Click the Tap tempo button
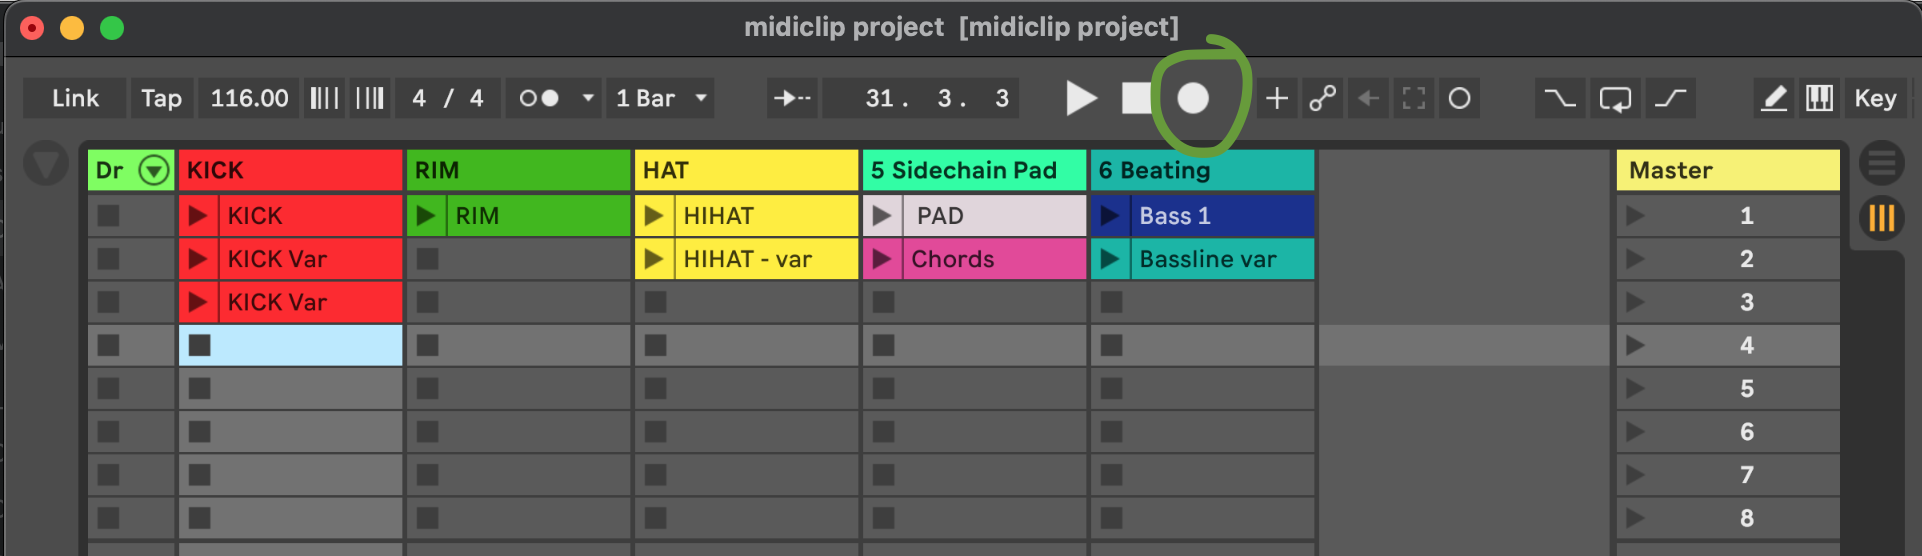Image resolution: width=1922 pixels, height=556 pixels. [161, 98]
